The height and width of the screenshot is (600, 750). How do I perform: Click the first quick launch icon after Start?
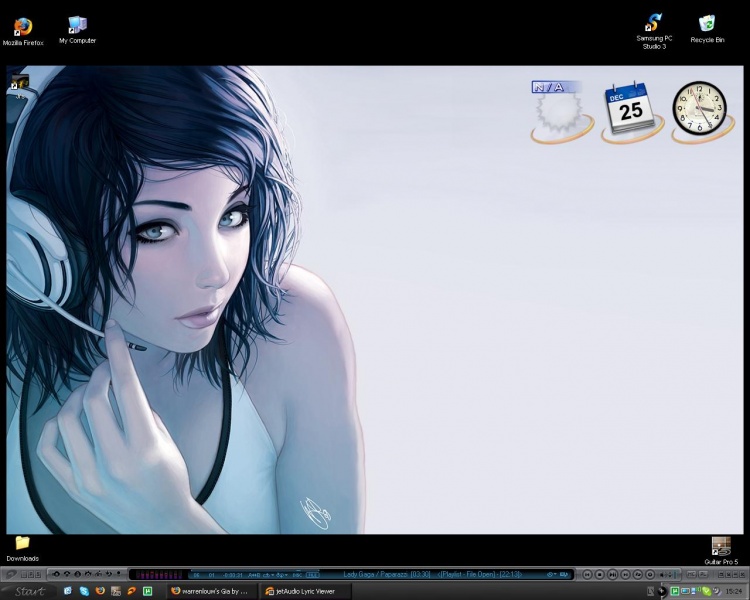click(67, 591)
